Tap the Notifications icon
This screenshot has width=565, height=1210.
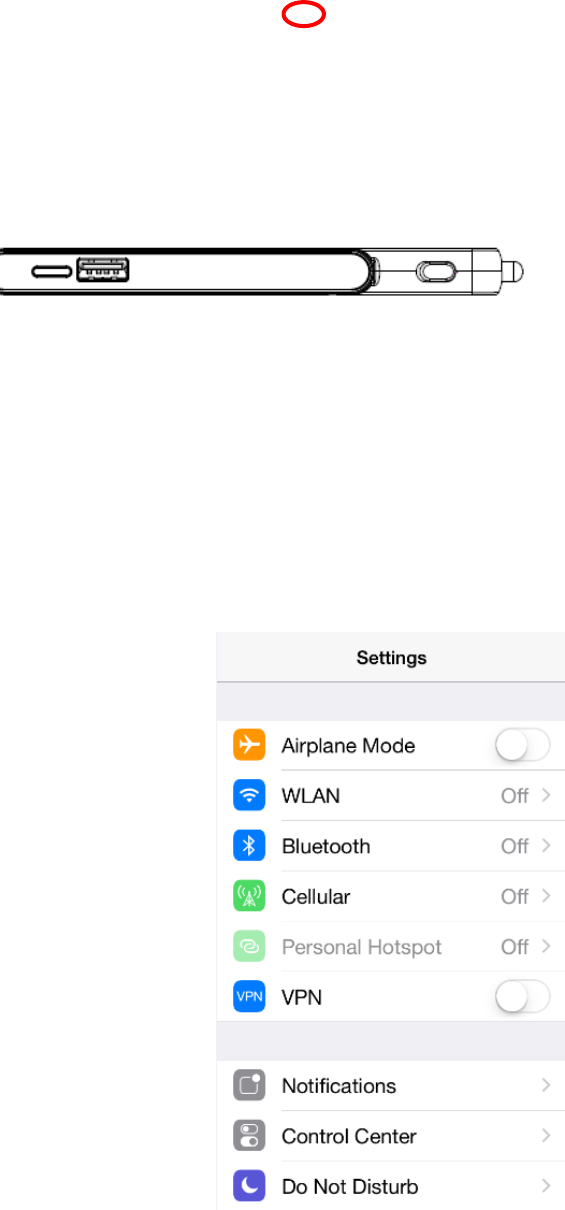(x=248, y=1086)
